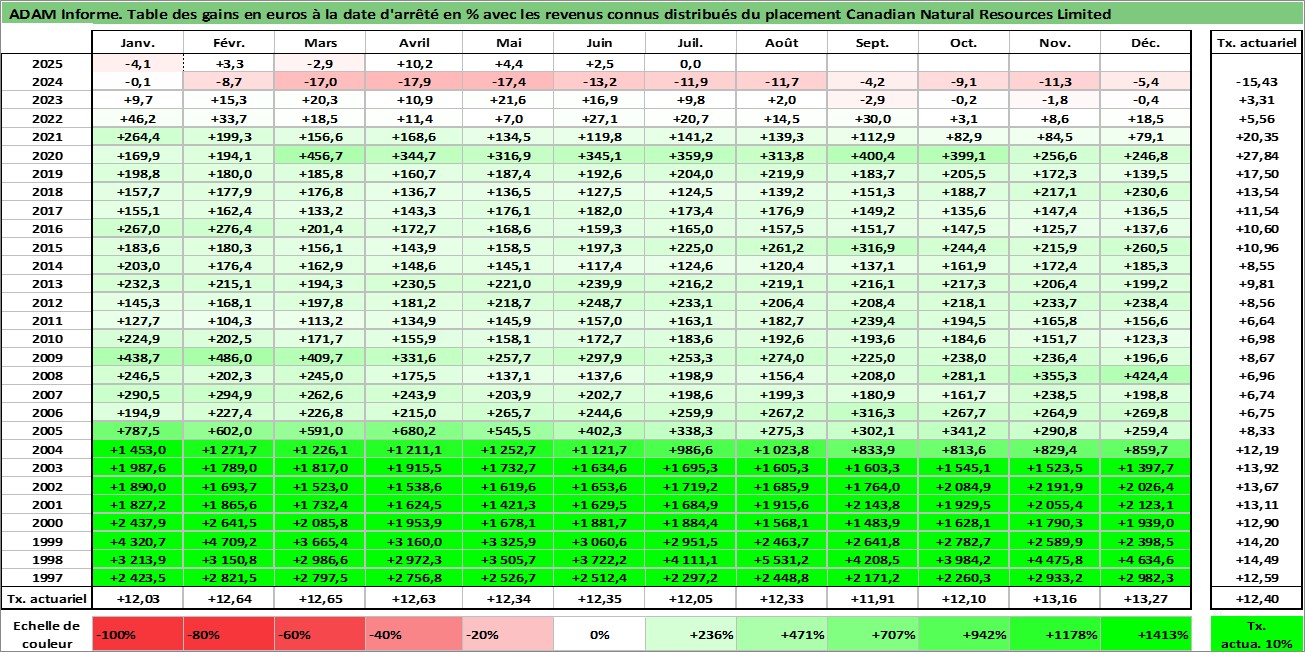This screenshot has width=1305, height=652.
Task: Click cell '+1 023,8' in August 2004
Action: pos(782,449)
